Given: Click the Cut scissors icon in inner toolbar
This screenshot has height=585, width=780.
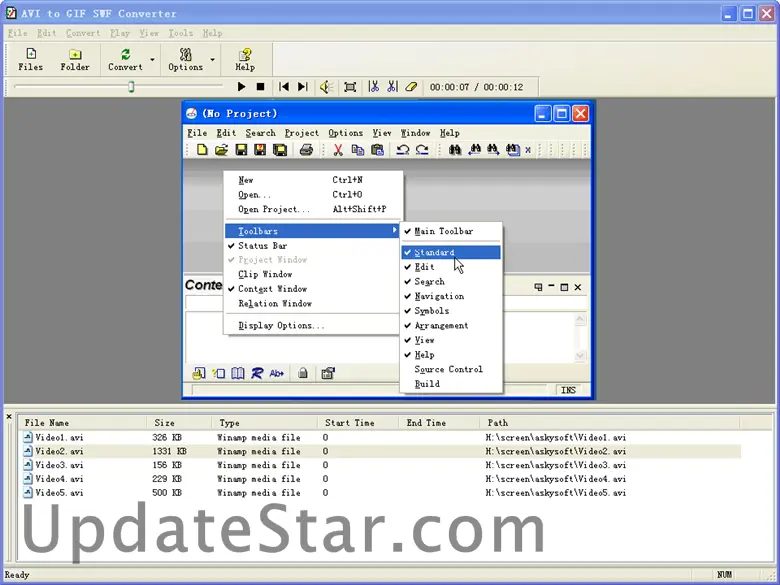Looking at the screenshot, I should coord(338,150).
